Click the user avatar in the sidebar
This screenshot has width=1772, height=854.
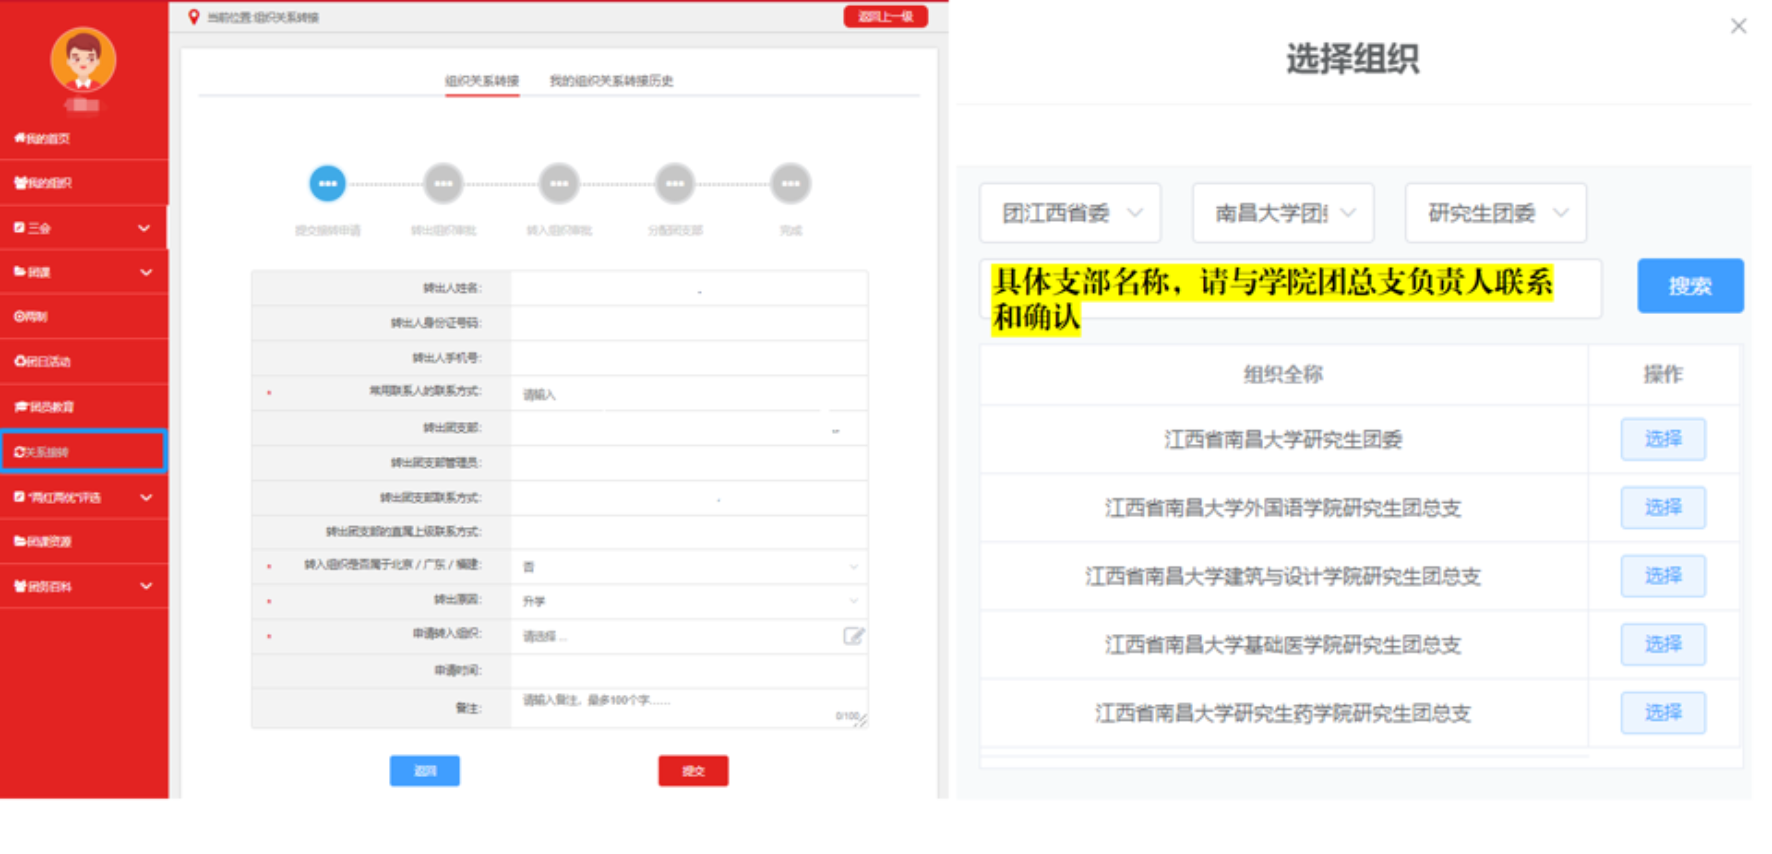click(83, 60)
